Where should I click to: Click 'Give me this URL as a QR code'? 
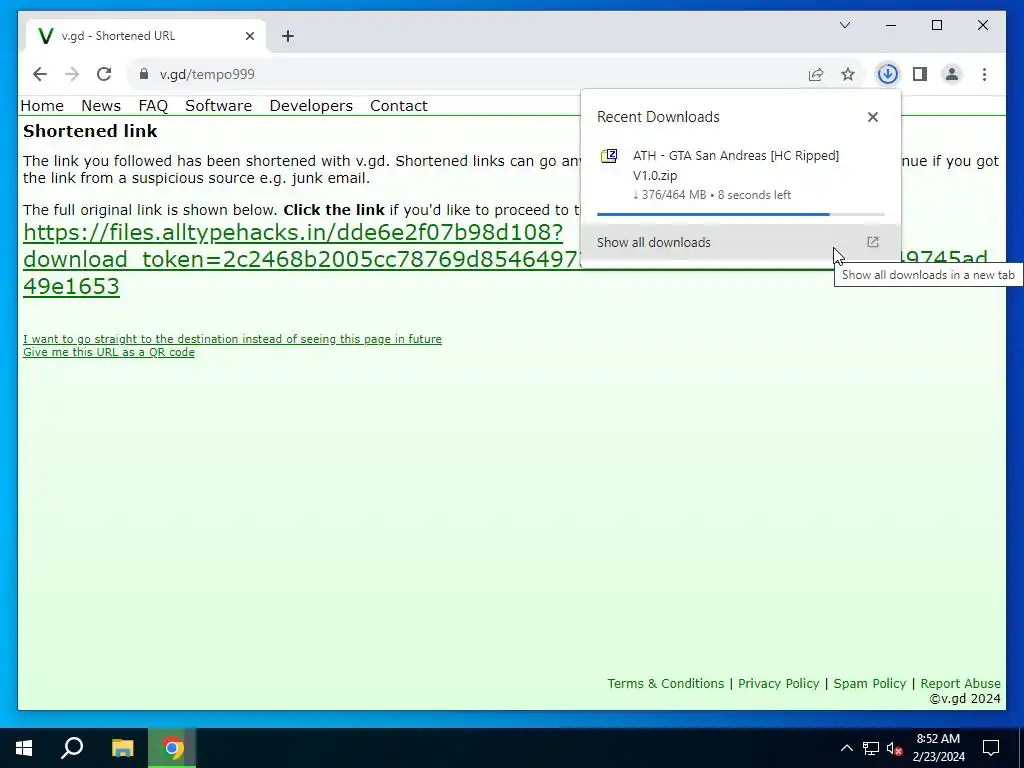(x=108, y=352)
